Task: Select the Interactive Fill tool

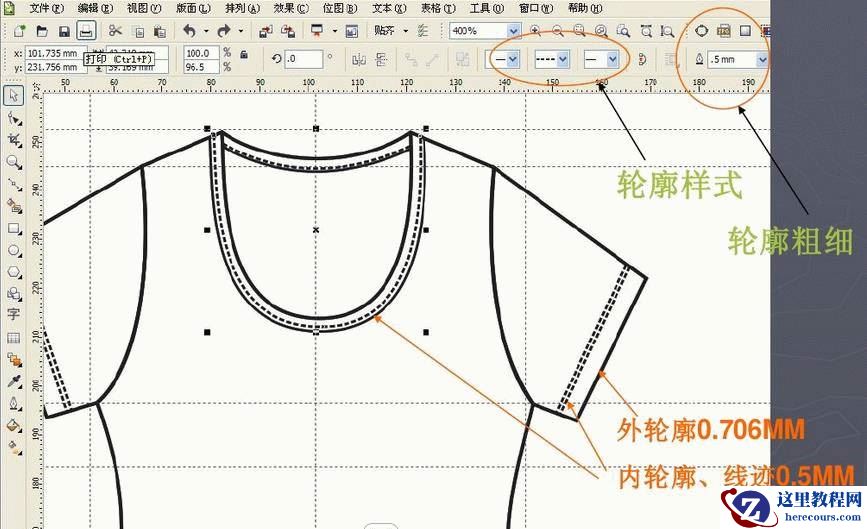Action: 14,446
